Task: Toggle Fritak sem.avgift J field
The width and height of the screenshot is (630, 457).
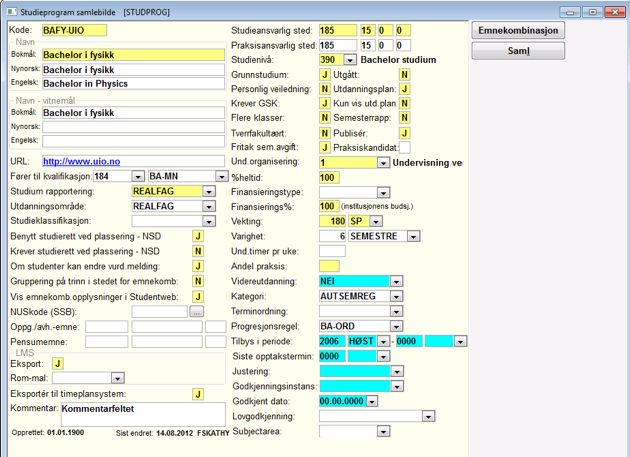Action: [x=325, y=148]
